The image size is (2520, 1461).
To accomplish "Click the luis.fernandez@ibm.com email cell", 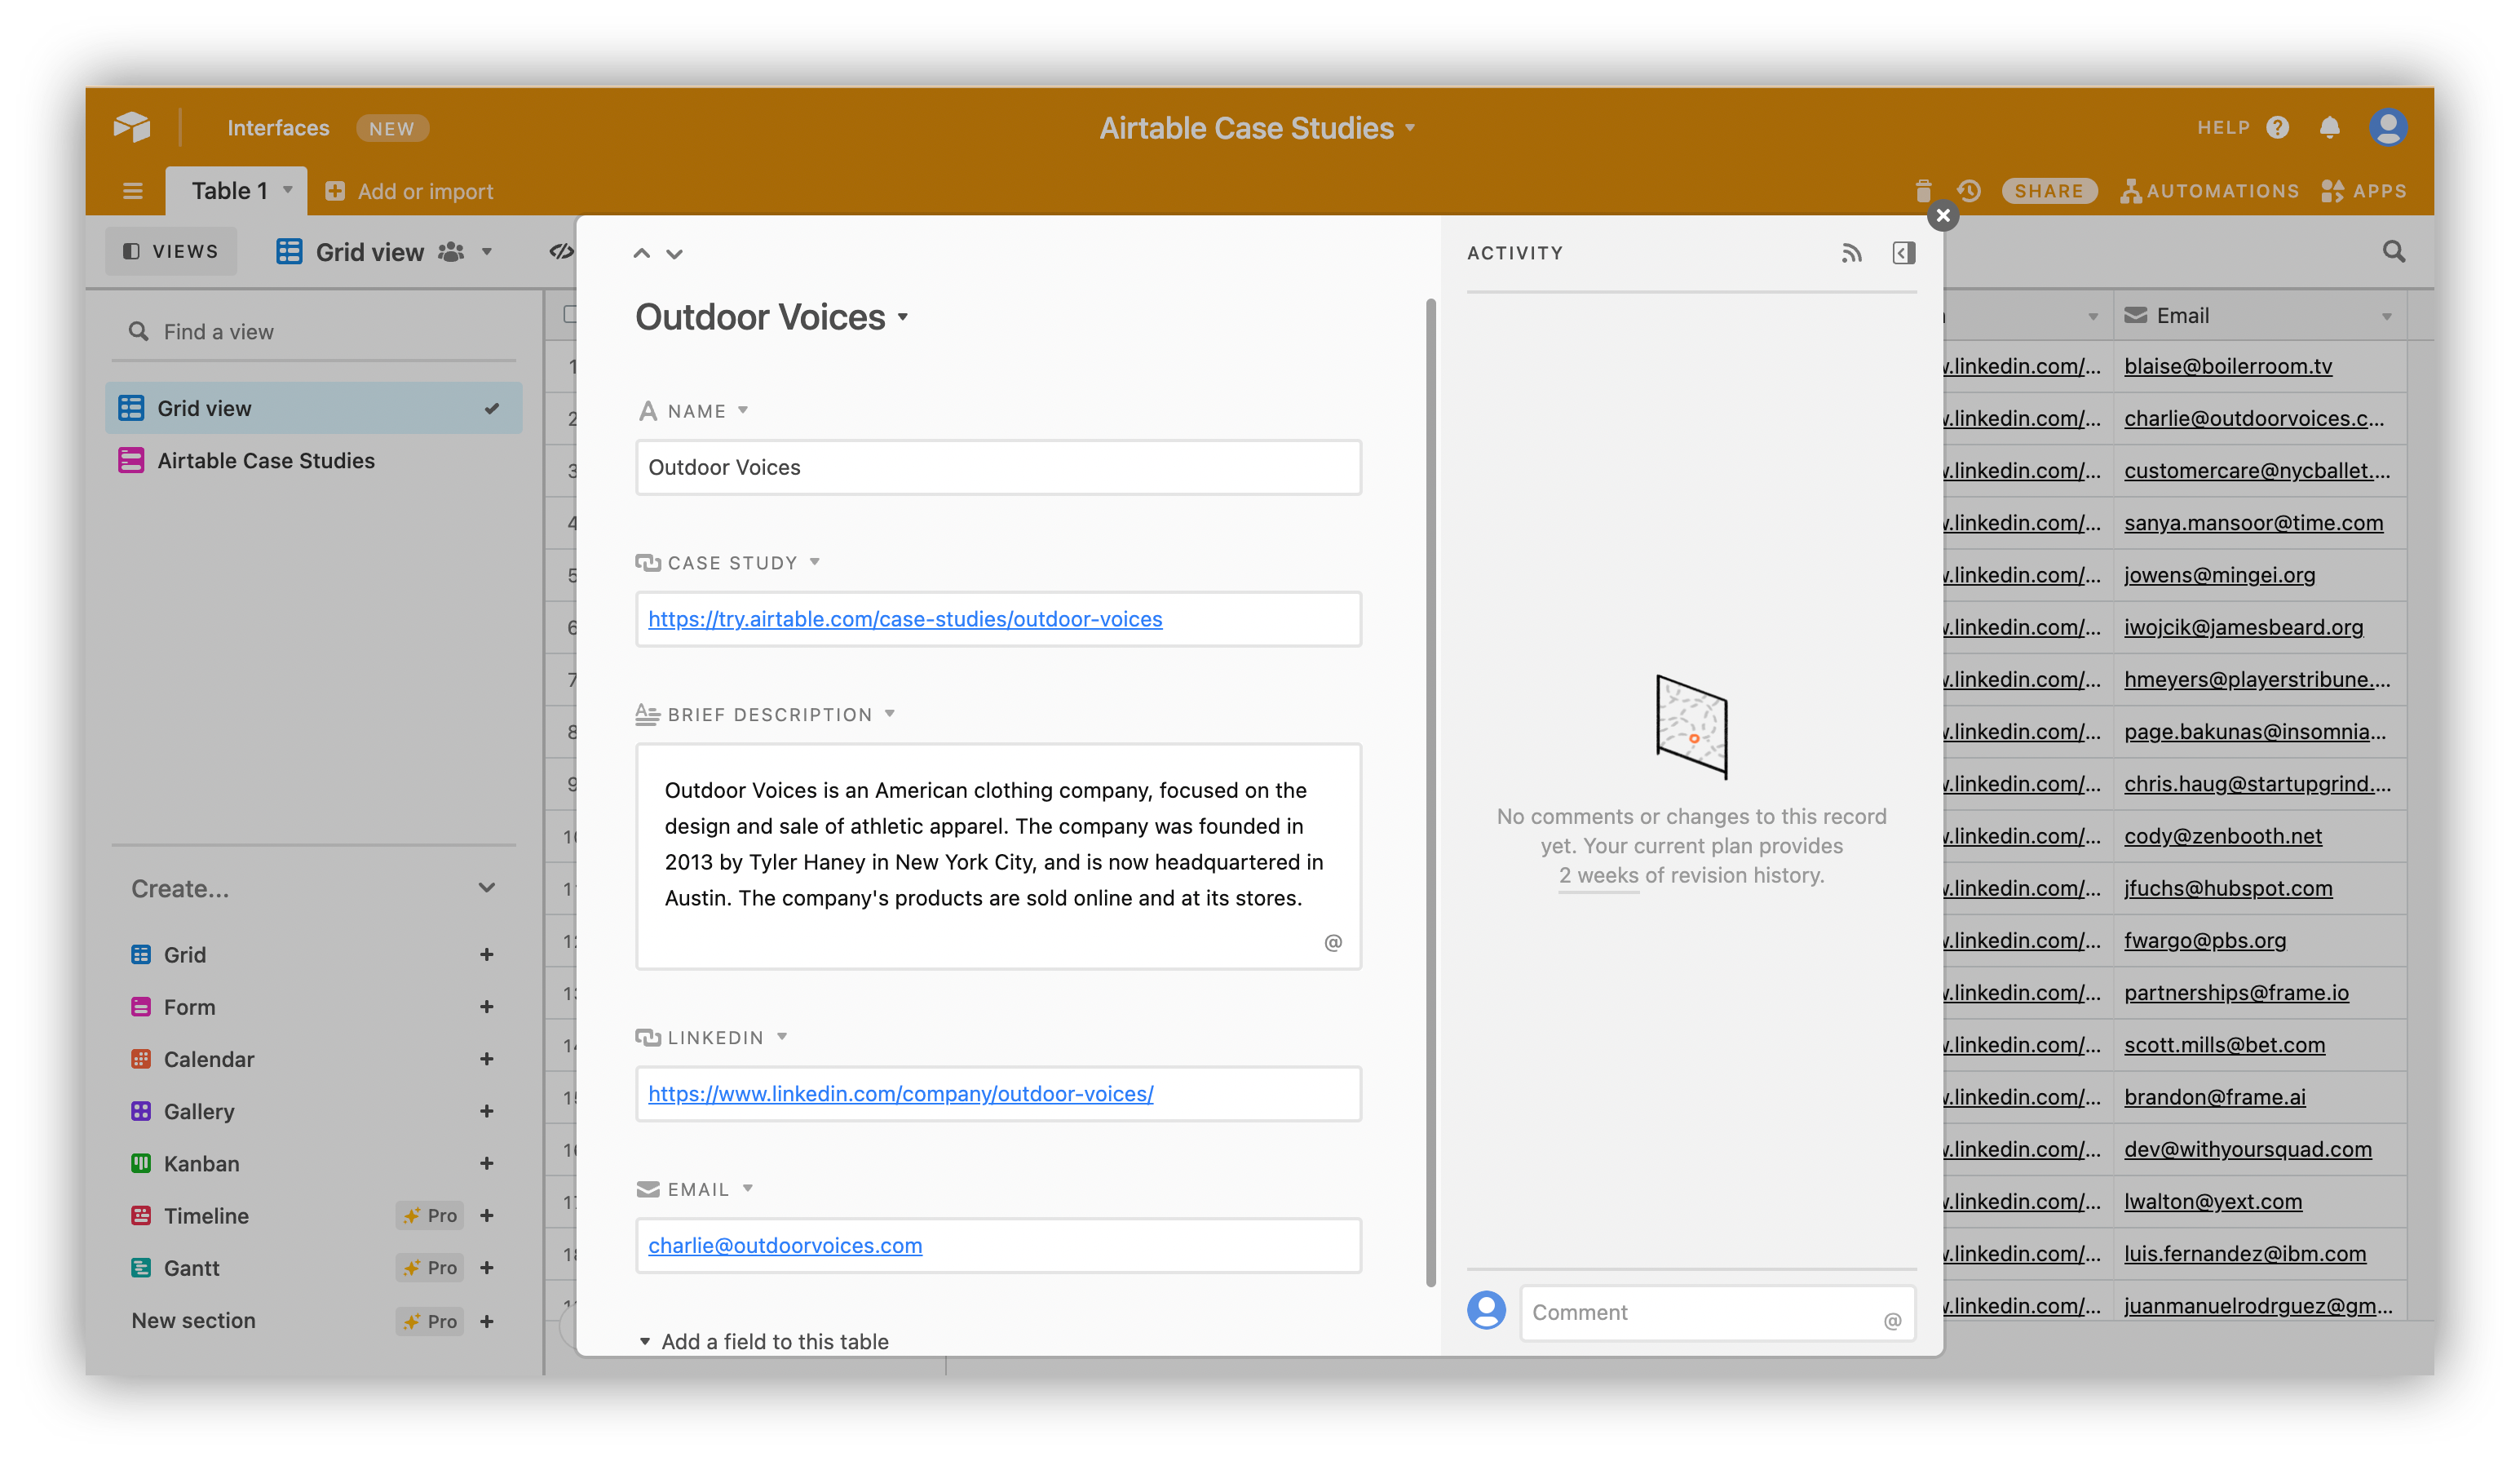I will [x=2259, y=1253].
